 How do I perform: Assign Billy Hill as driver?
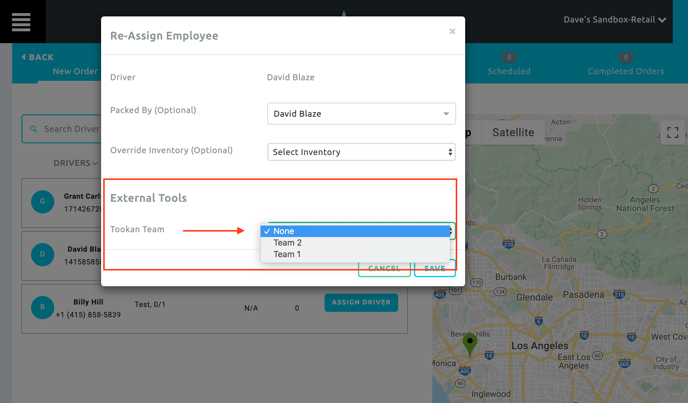tap(361, 302)
